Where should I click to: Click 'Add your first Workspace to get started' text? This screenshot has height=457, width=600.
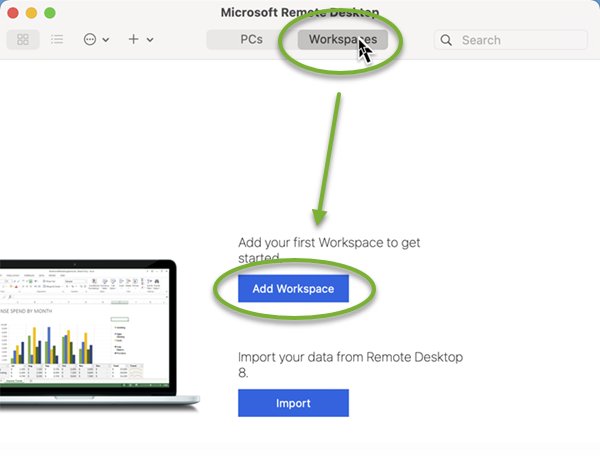(329, 250)
